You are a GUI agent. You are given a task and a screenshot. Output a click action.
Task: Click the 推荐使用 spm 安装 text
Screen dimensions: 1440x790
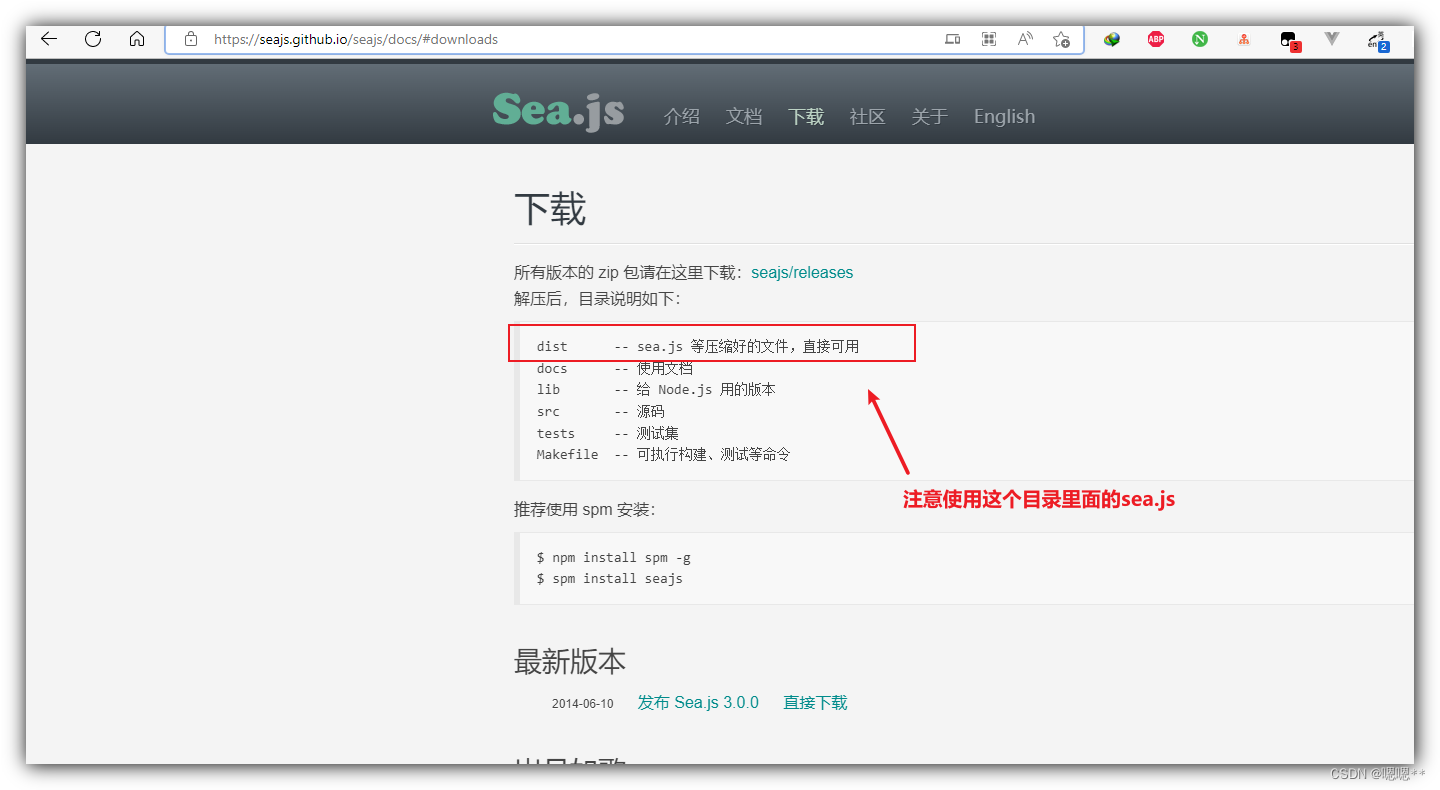(x=585, y=509)
